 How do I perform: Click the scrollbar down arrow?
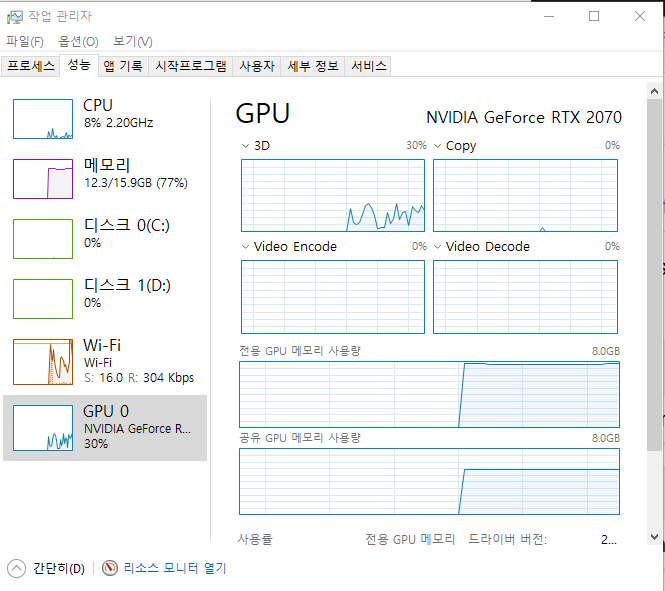click(654, 537)
